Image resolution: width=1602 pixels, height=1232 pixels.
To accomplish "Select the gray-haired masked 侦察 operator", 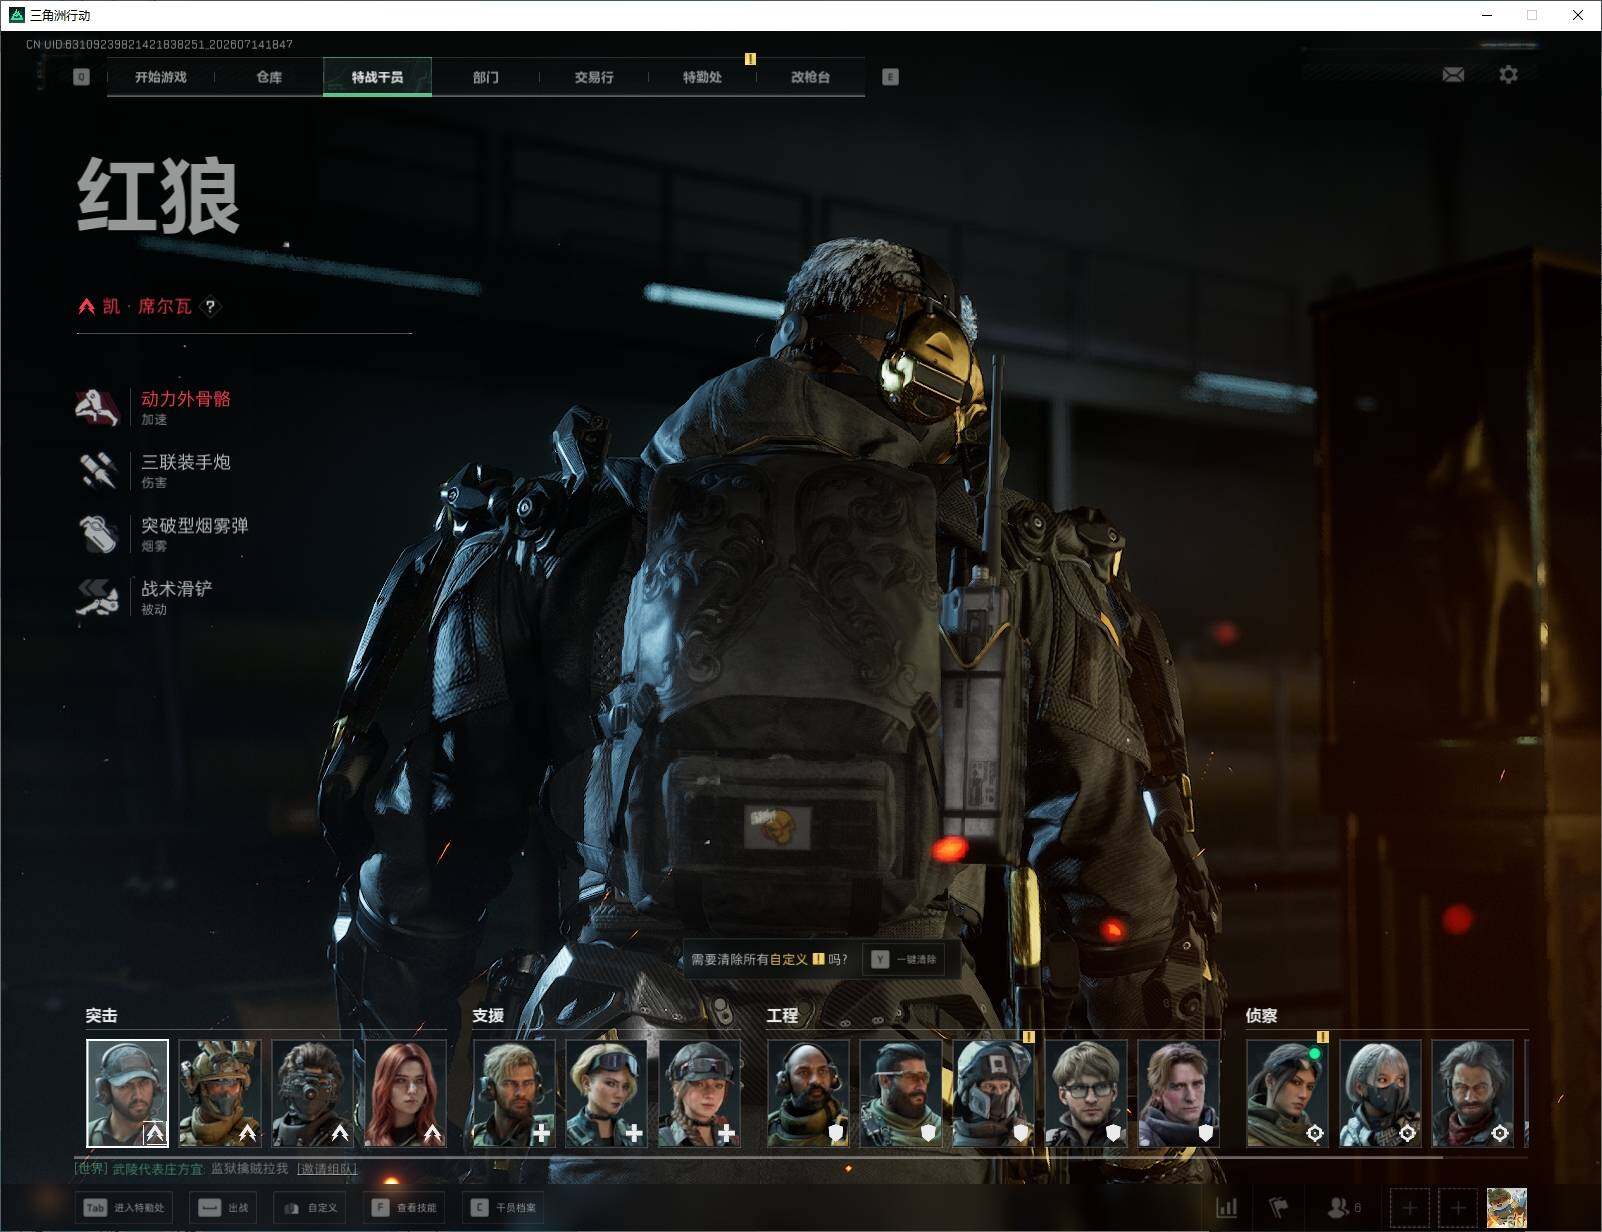I will (1380, 1093).
